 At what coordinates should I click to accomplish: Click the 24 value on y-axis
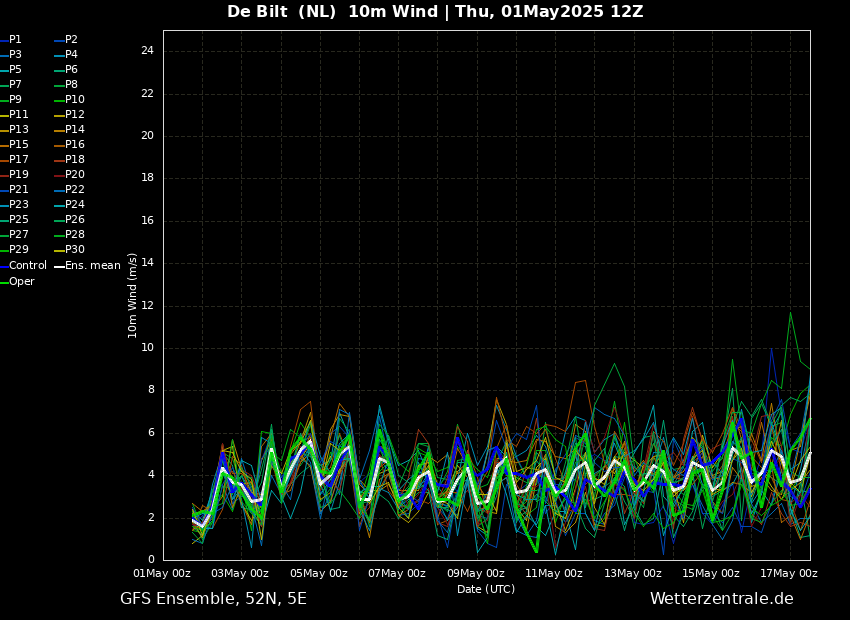(146, 51)
